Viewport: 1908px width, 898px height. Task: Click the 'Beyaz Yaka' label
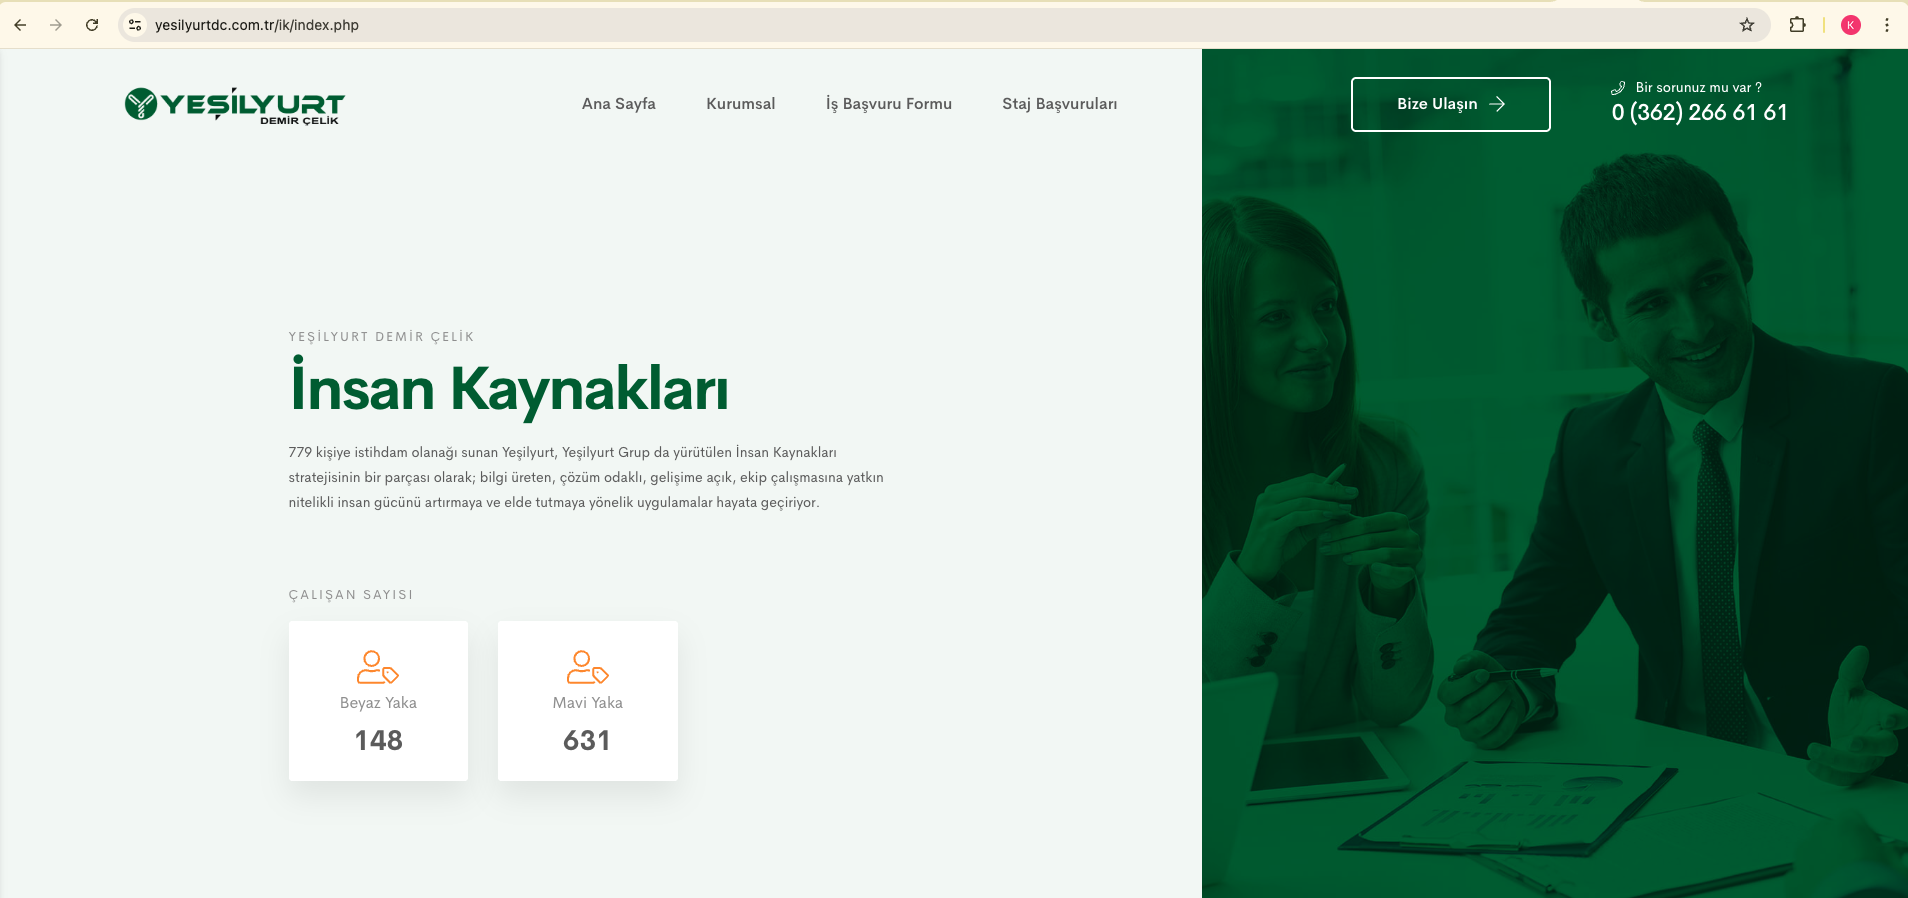(x=378, y=703)
